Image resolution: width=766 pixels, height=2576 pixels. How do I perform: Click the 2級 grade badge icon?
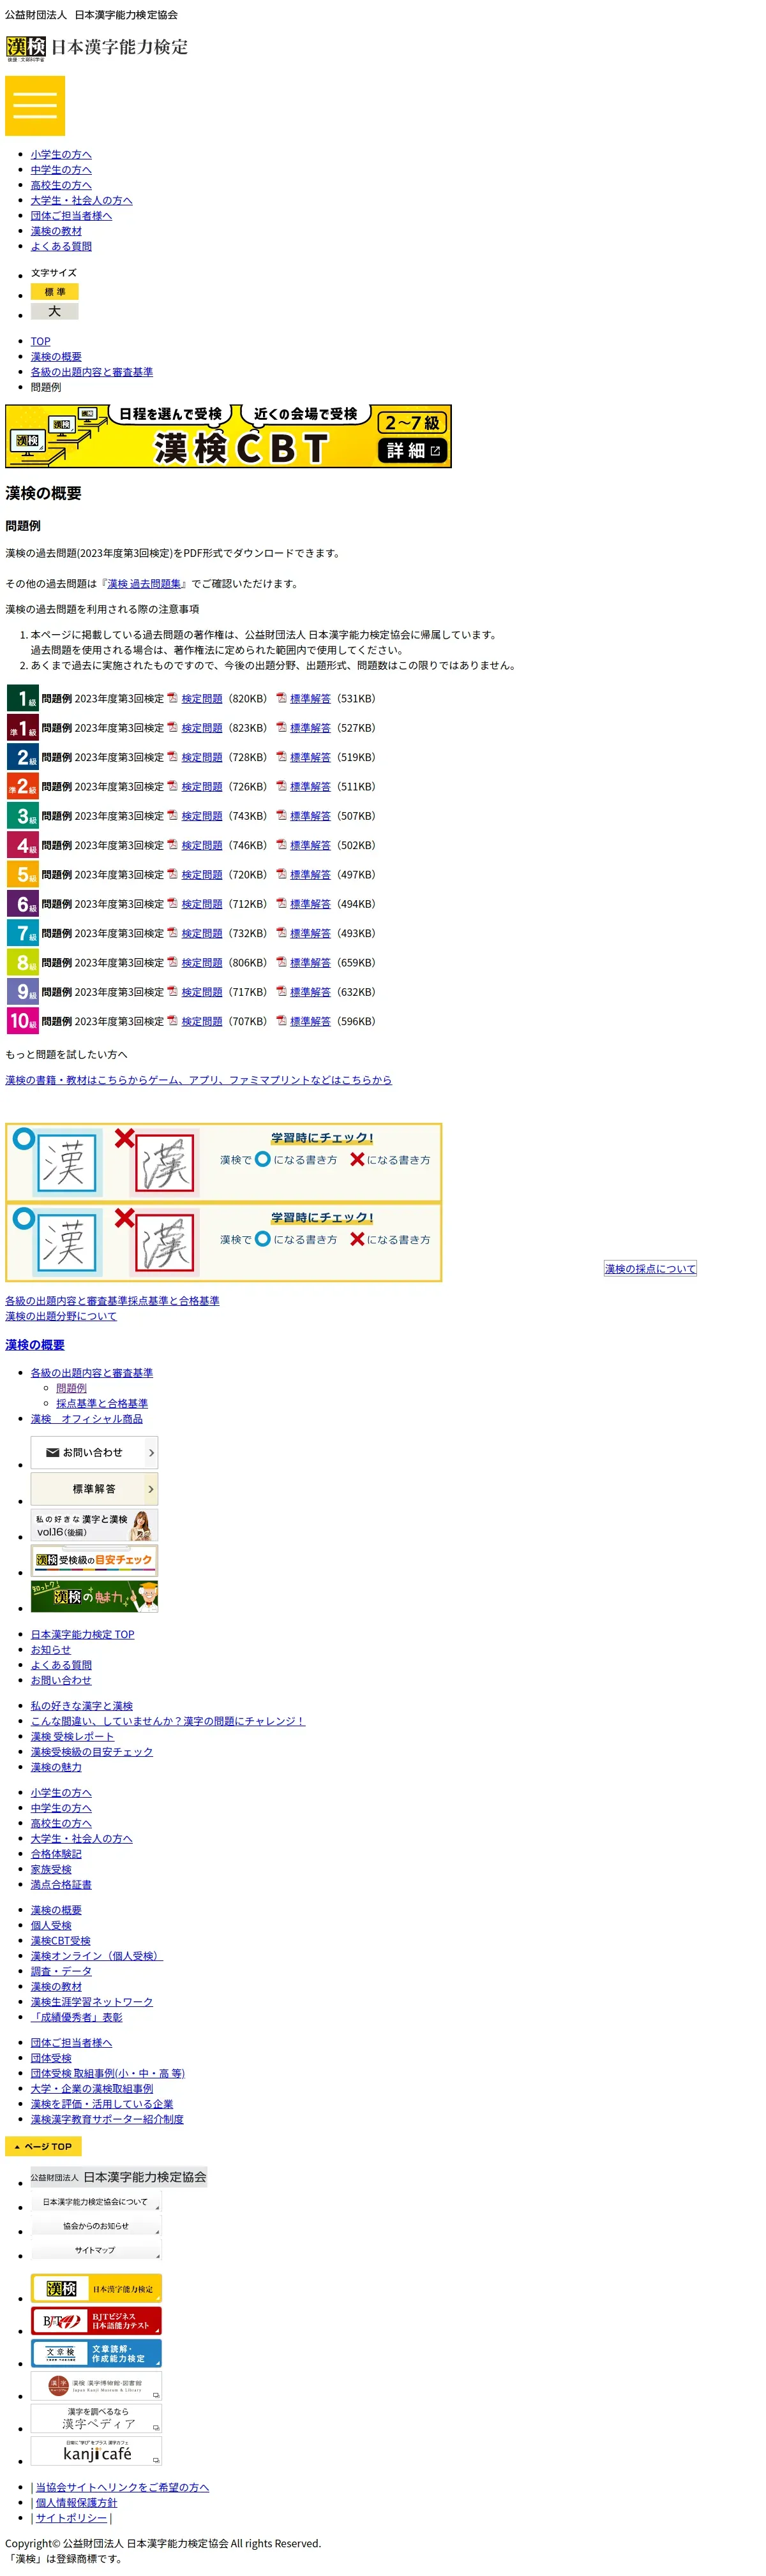pos(22,757)
